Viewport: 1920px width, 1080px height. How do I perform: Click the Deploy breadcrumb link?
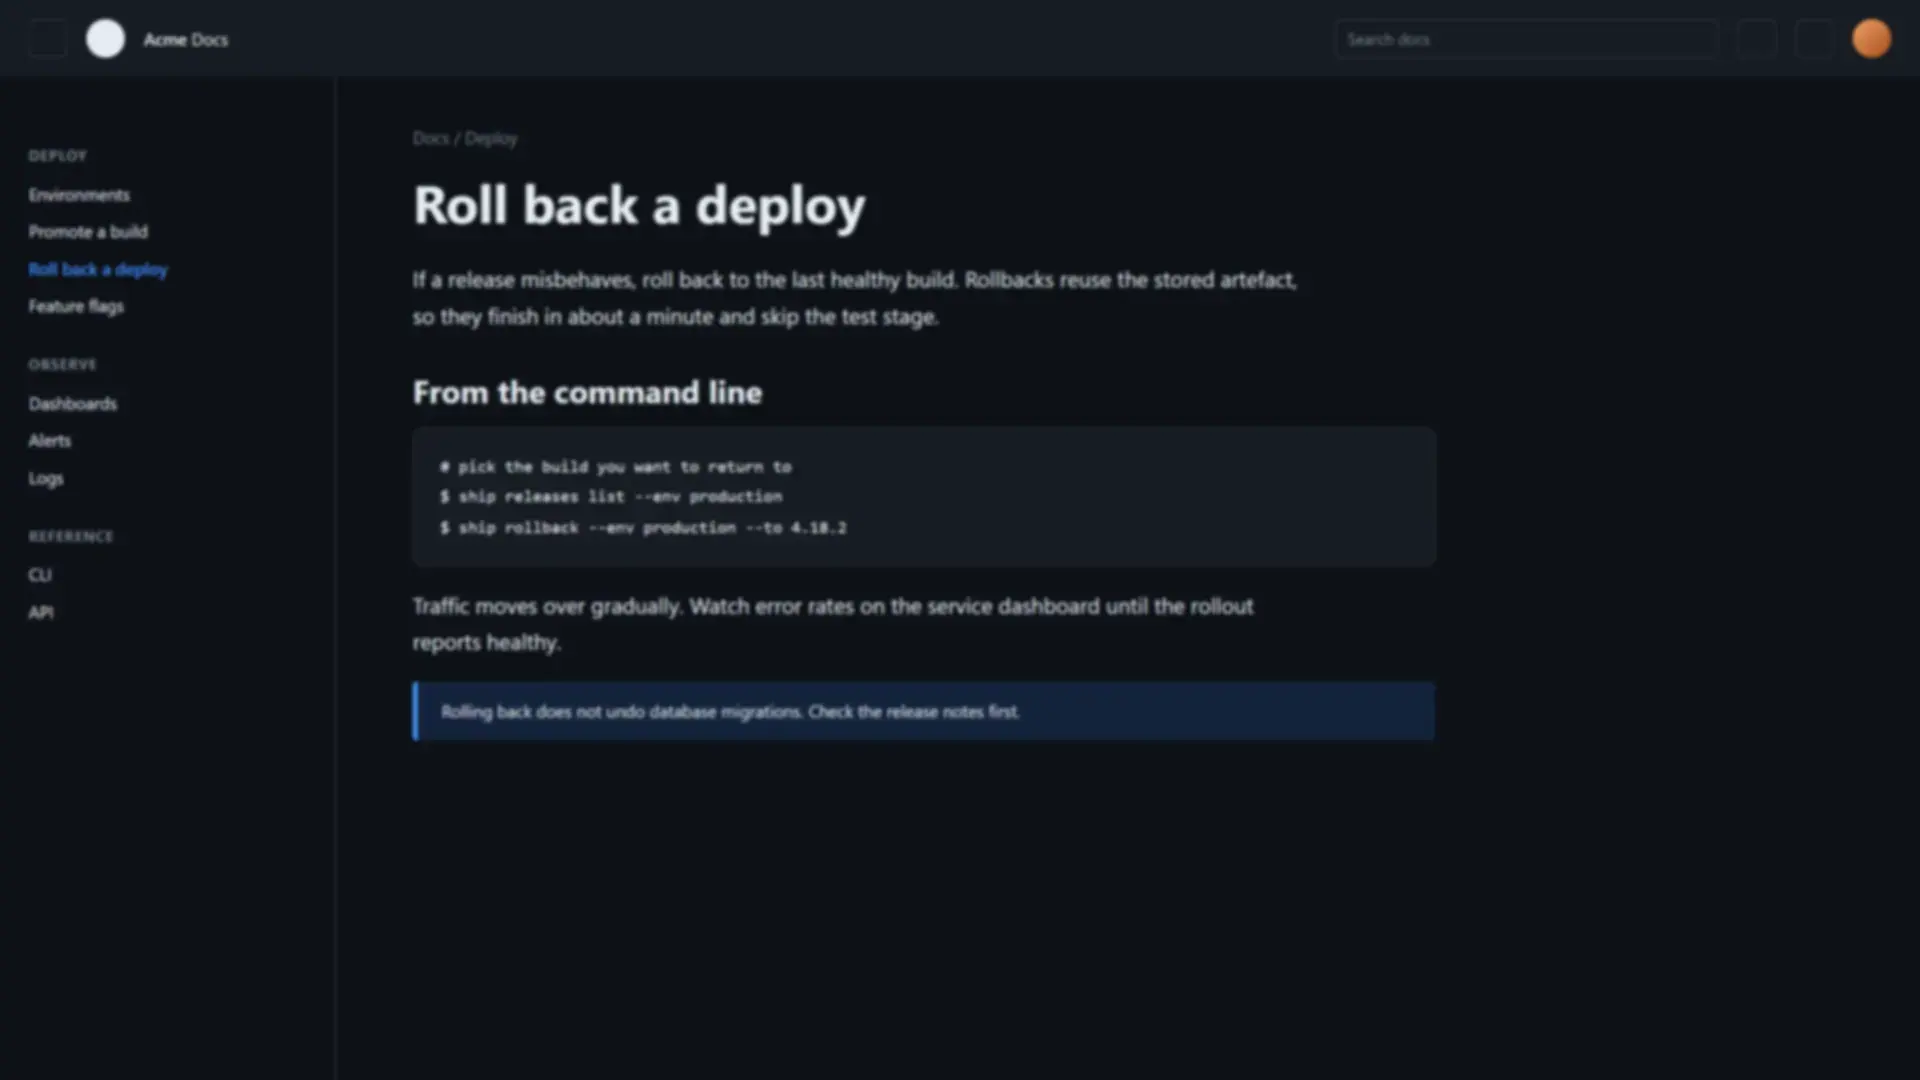[491, 138]
